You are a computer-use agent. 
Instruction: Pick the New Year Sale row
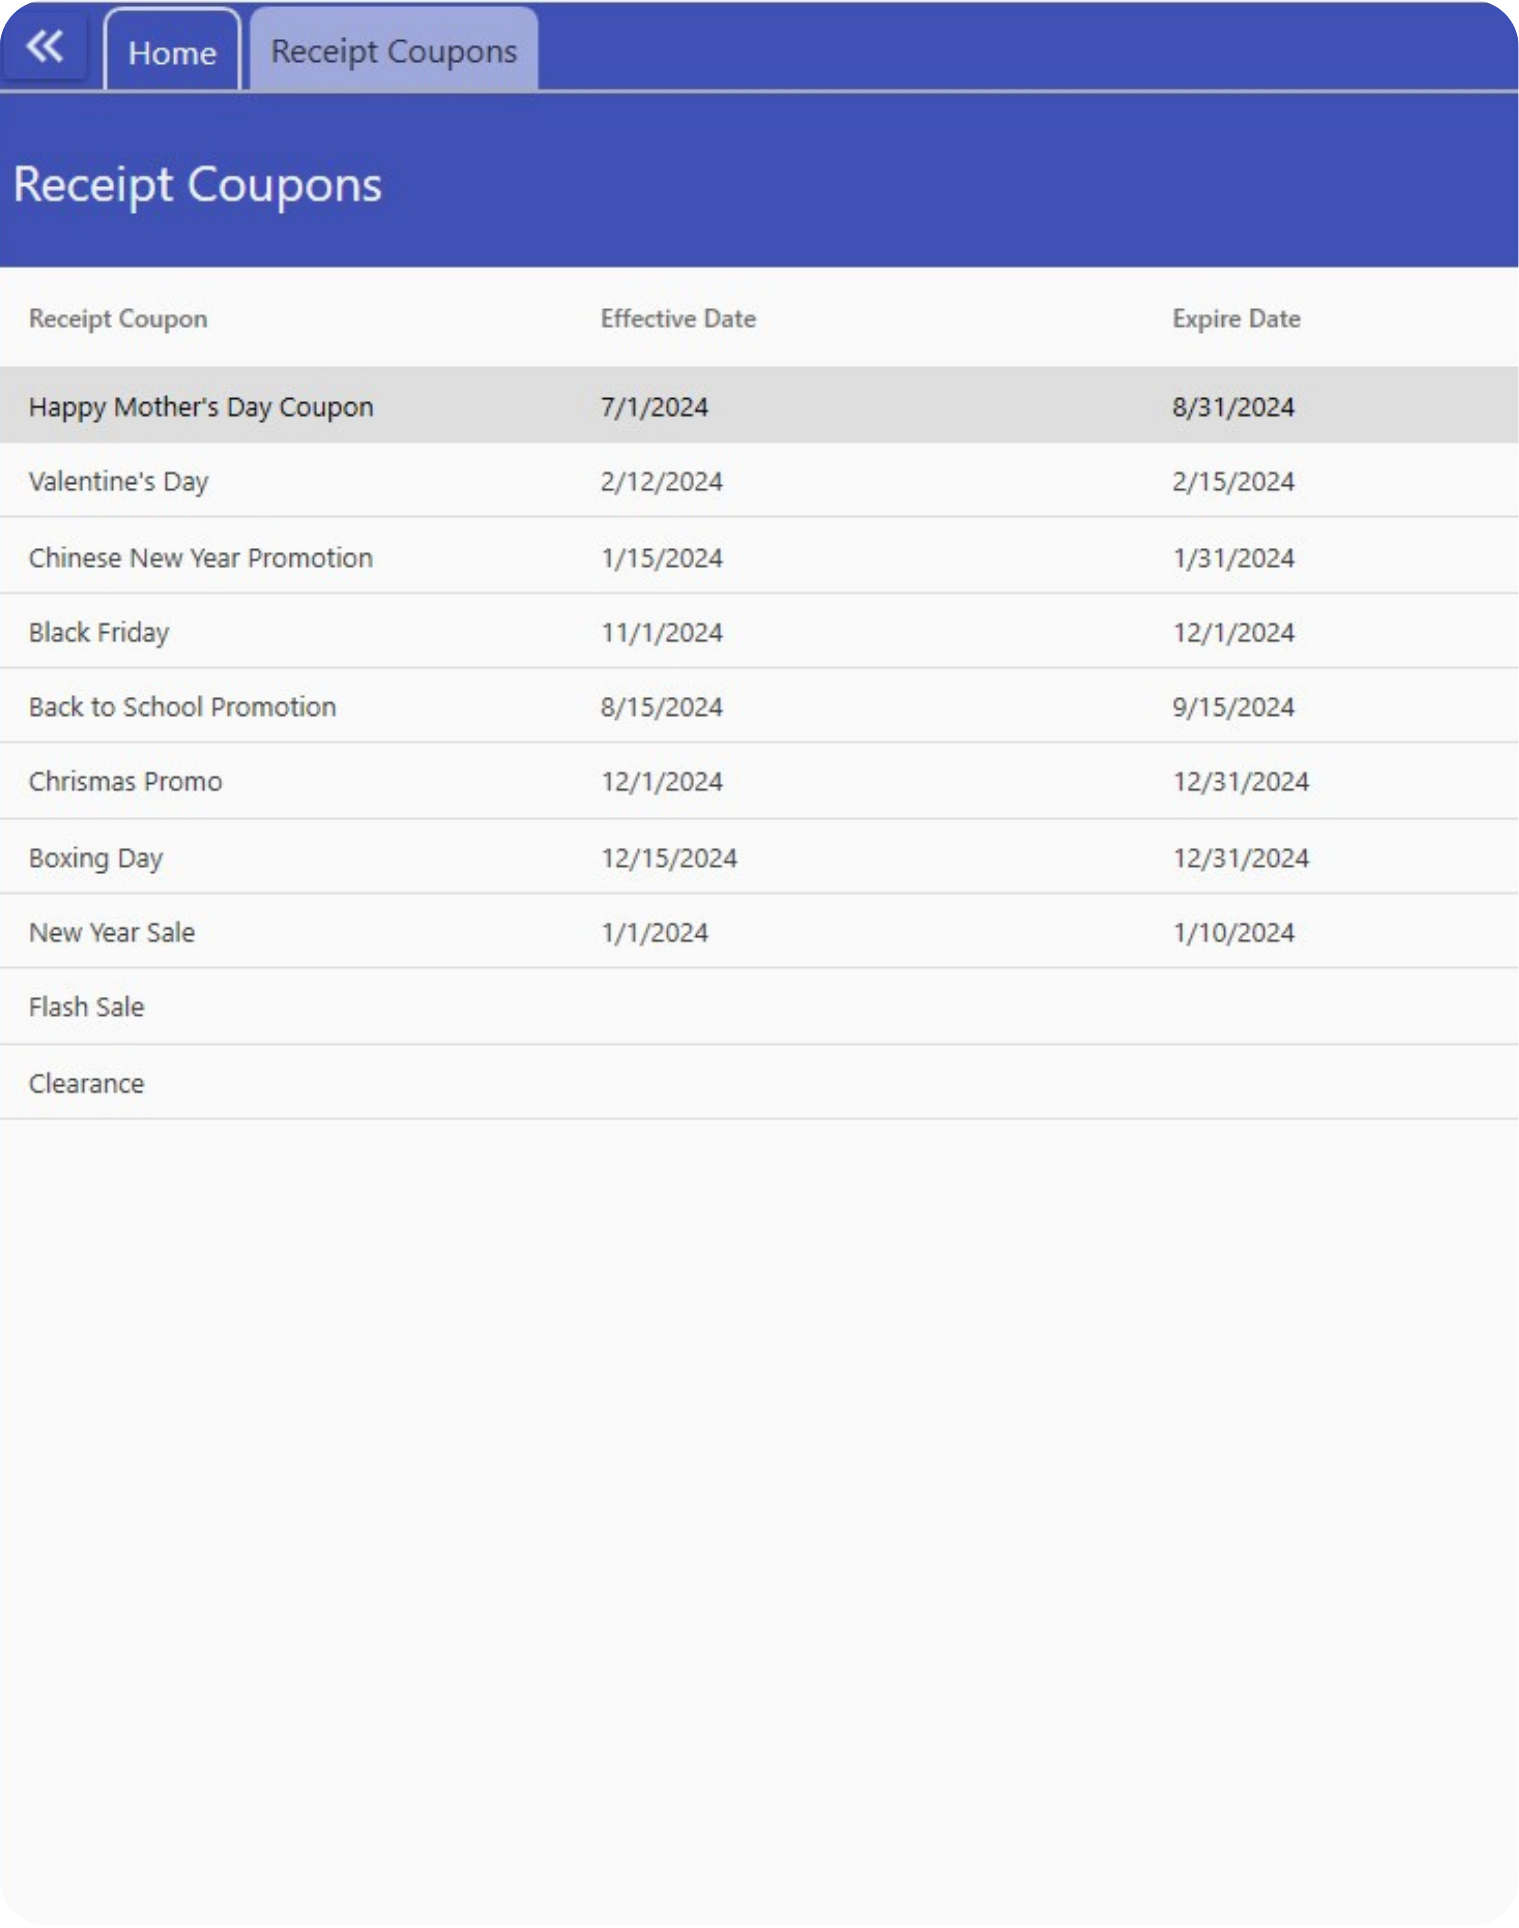point(112,933)
